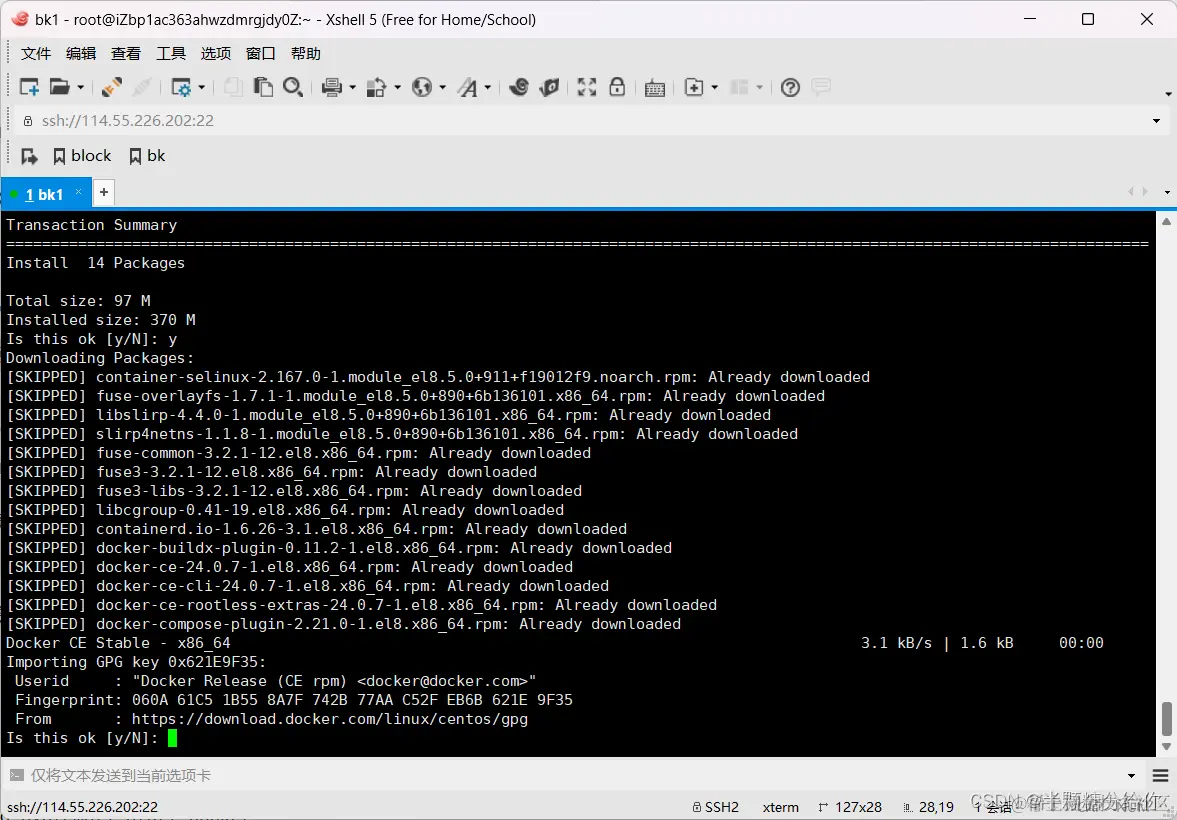Screen dimensions: 1177x820
Task: Click the greyed Tab Arrangement icon
Action: [x=740, y=87]
